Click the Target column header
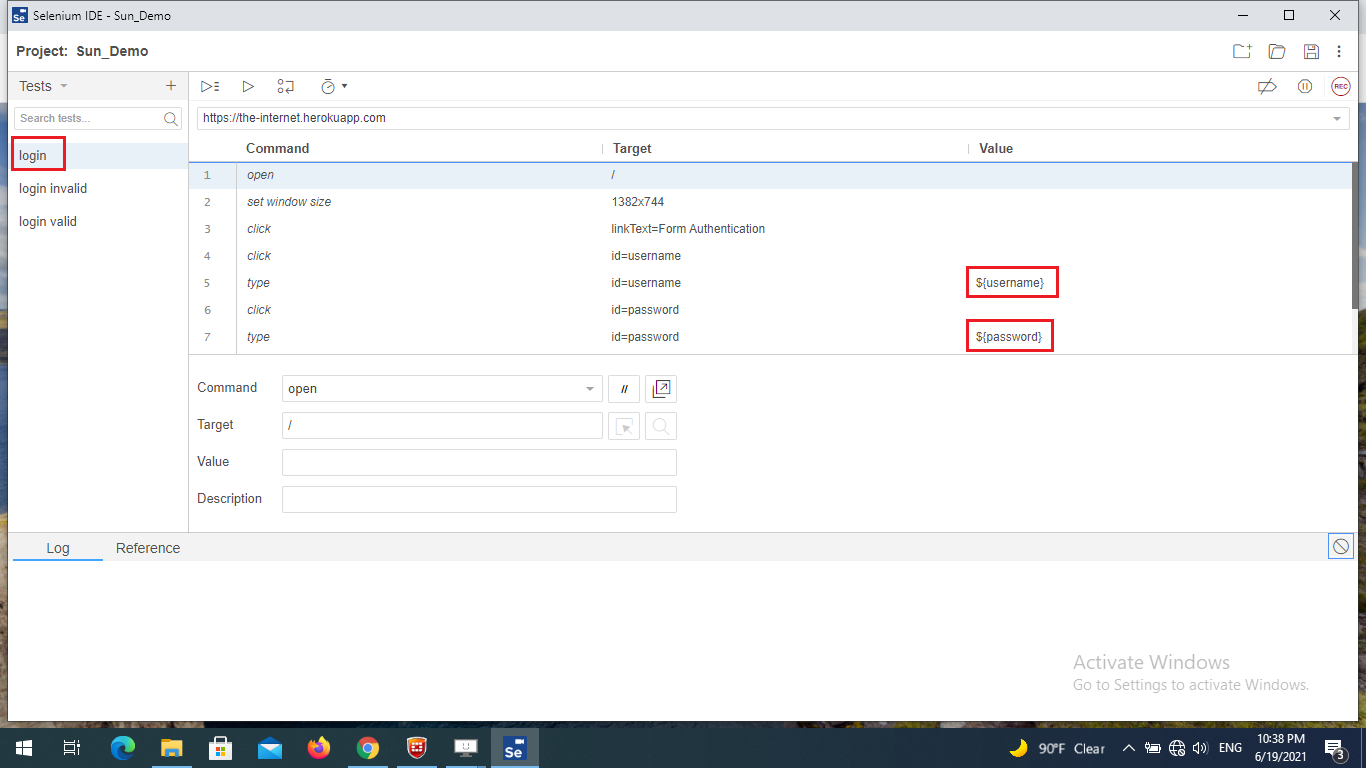The width and height of the screenshot is (1366, 768). [632, 149]
